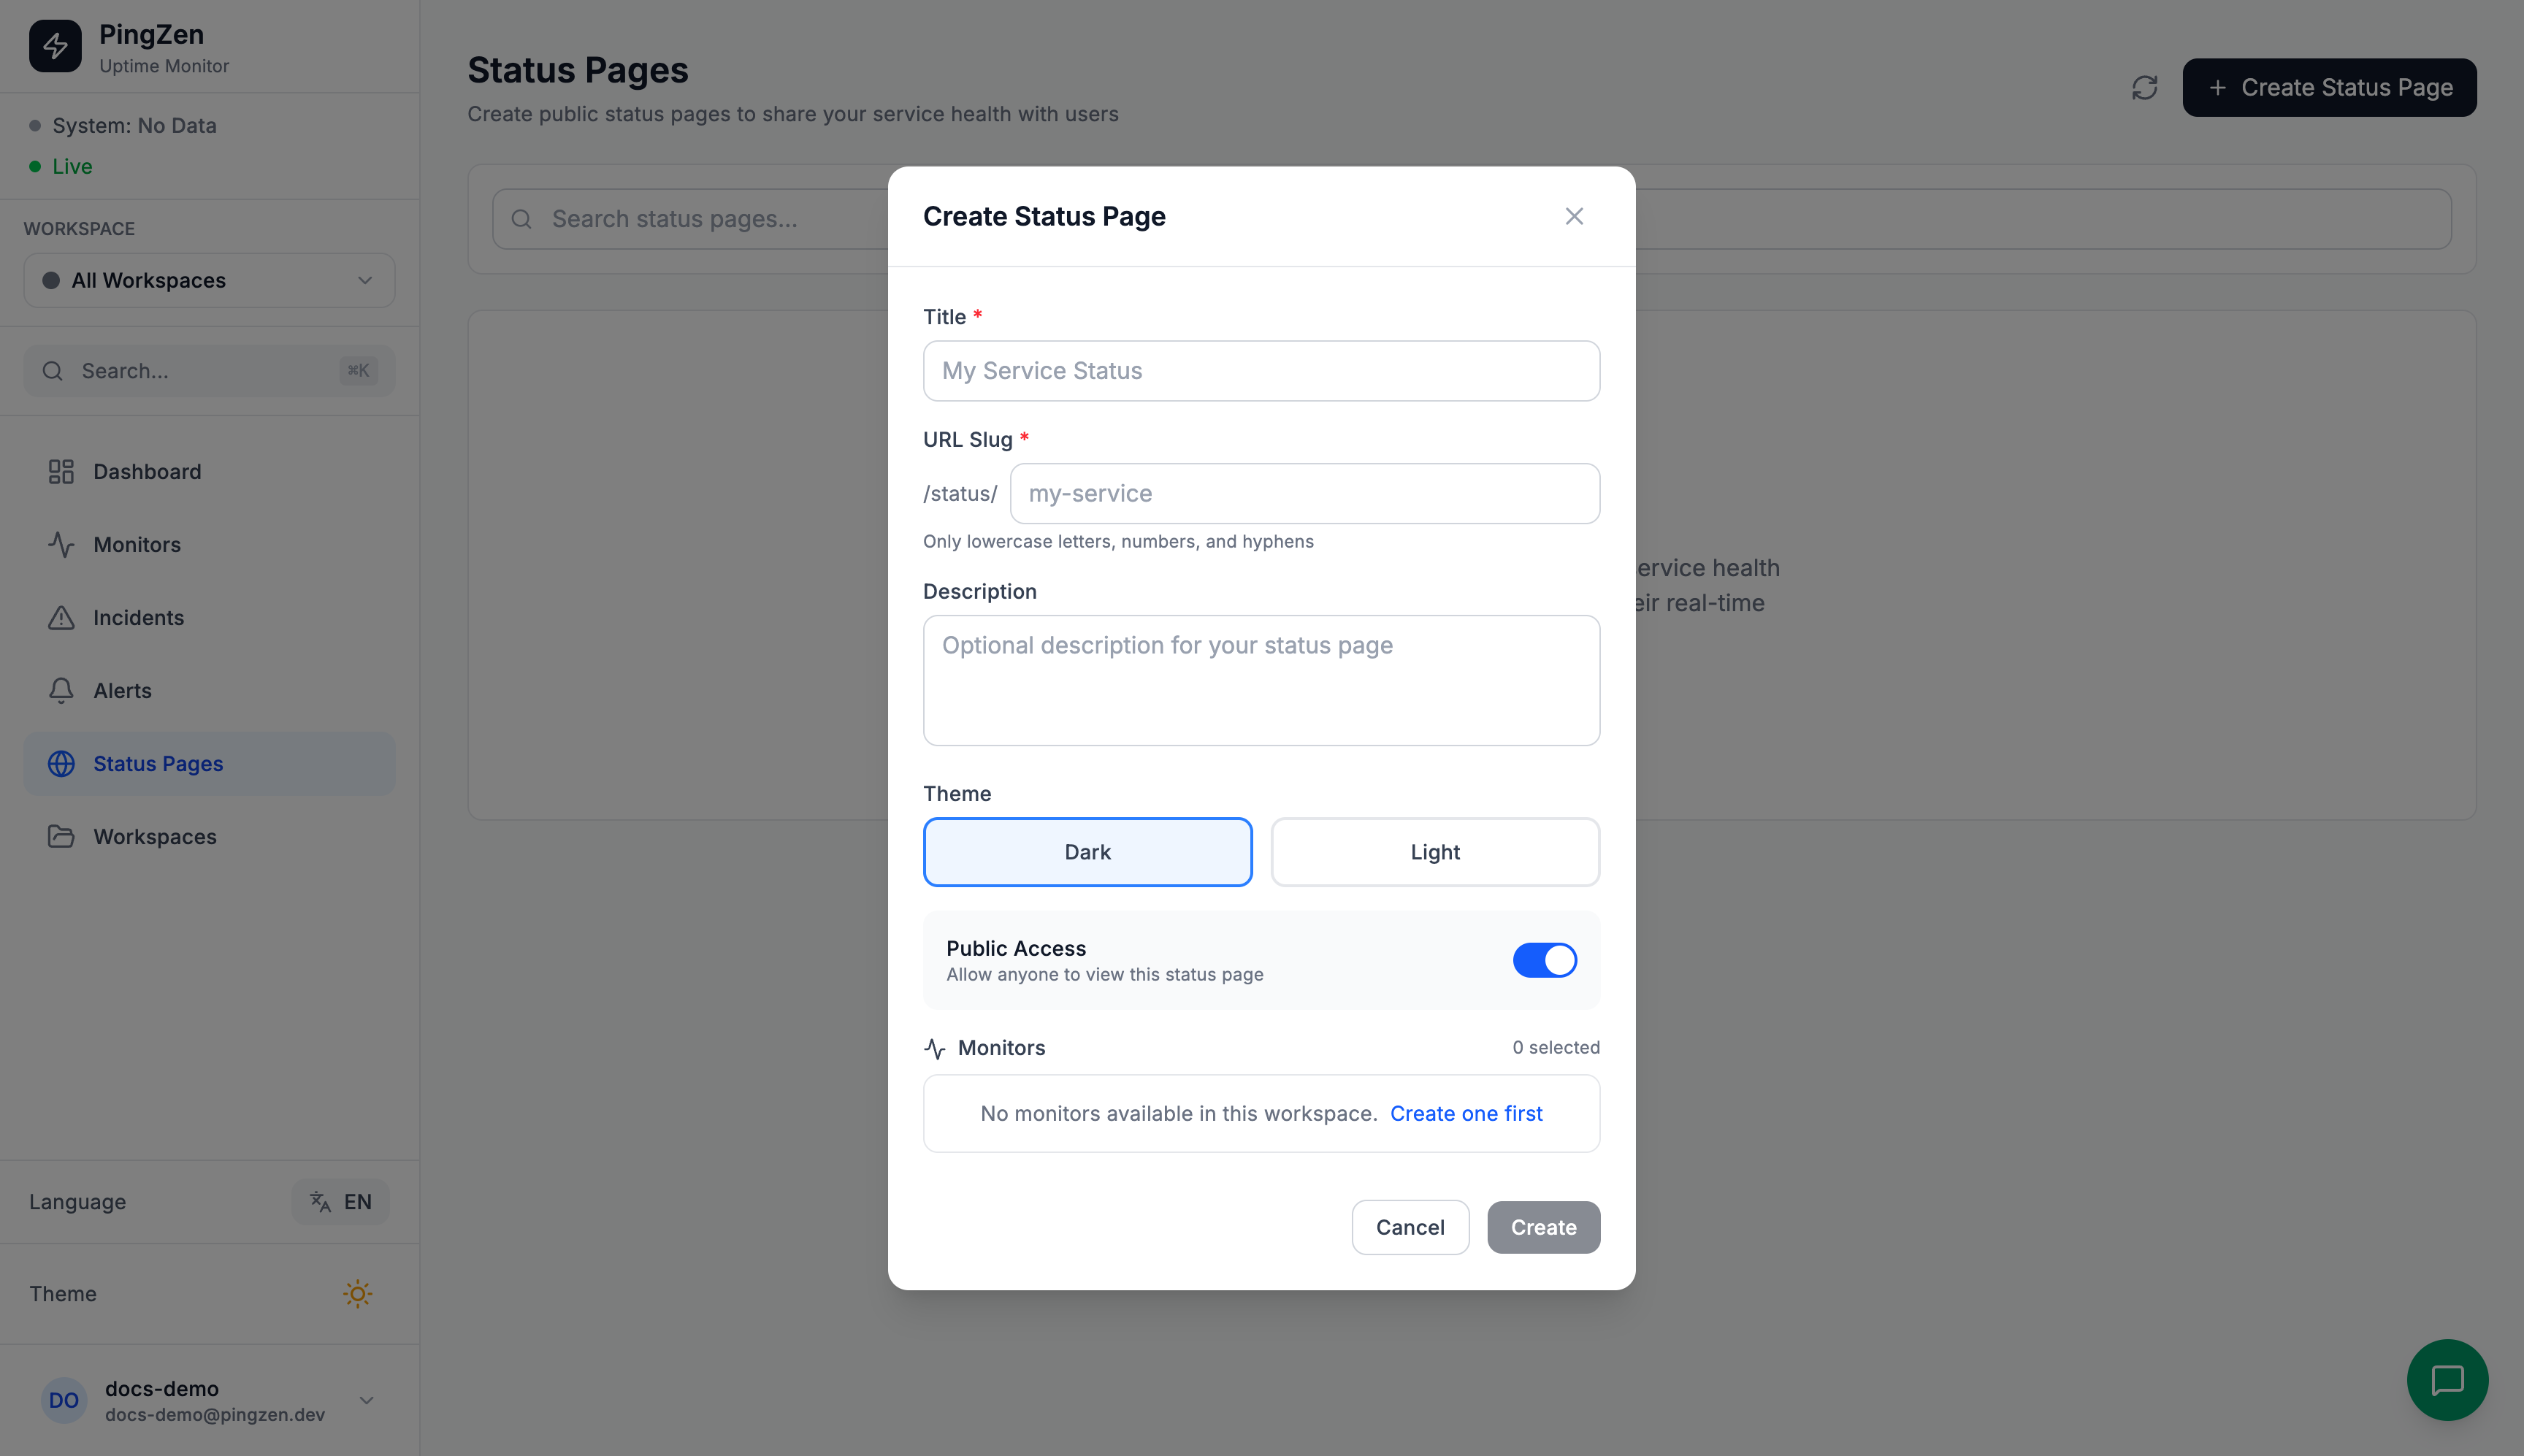Click the 0 selected monitors count

[1555, 1048]
